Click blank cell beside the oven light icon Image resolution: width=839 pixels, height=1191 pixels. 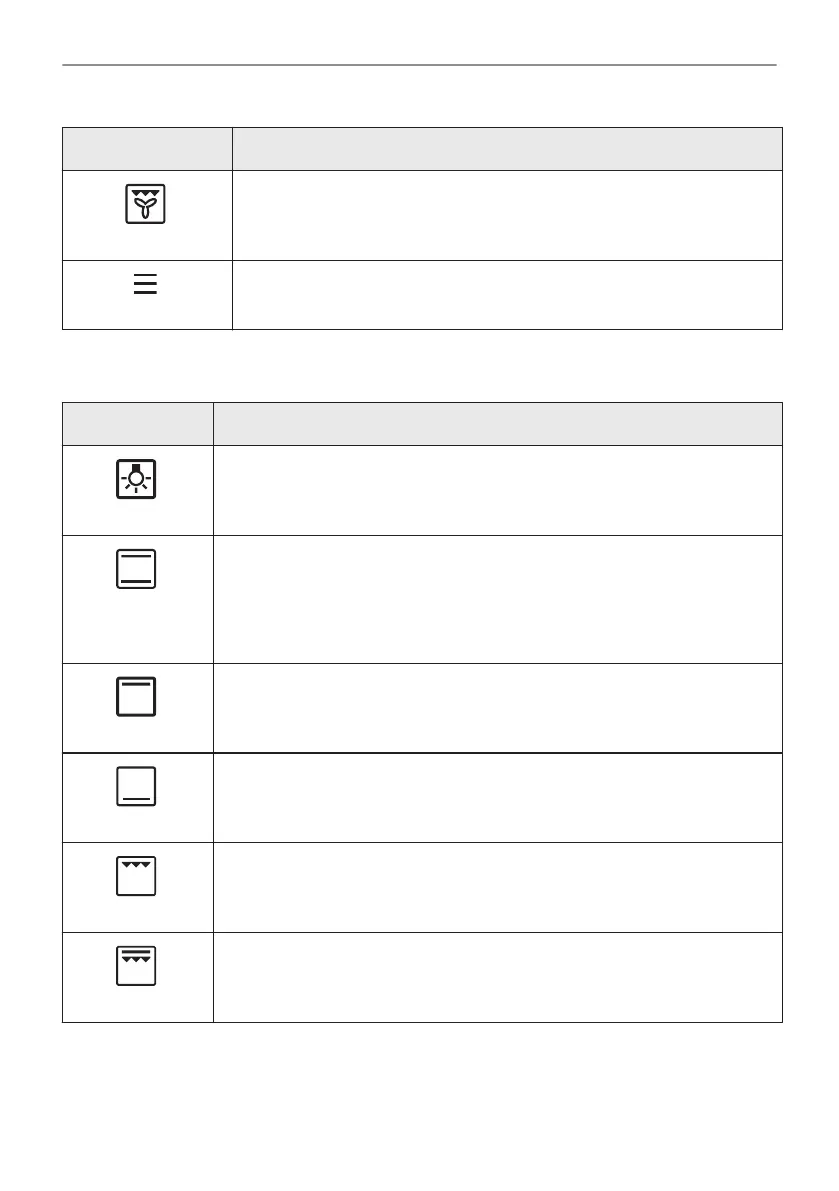click(x=497, y=490)
